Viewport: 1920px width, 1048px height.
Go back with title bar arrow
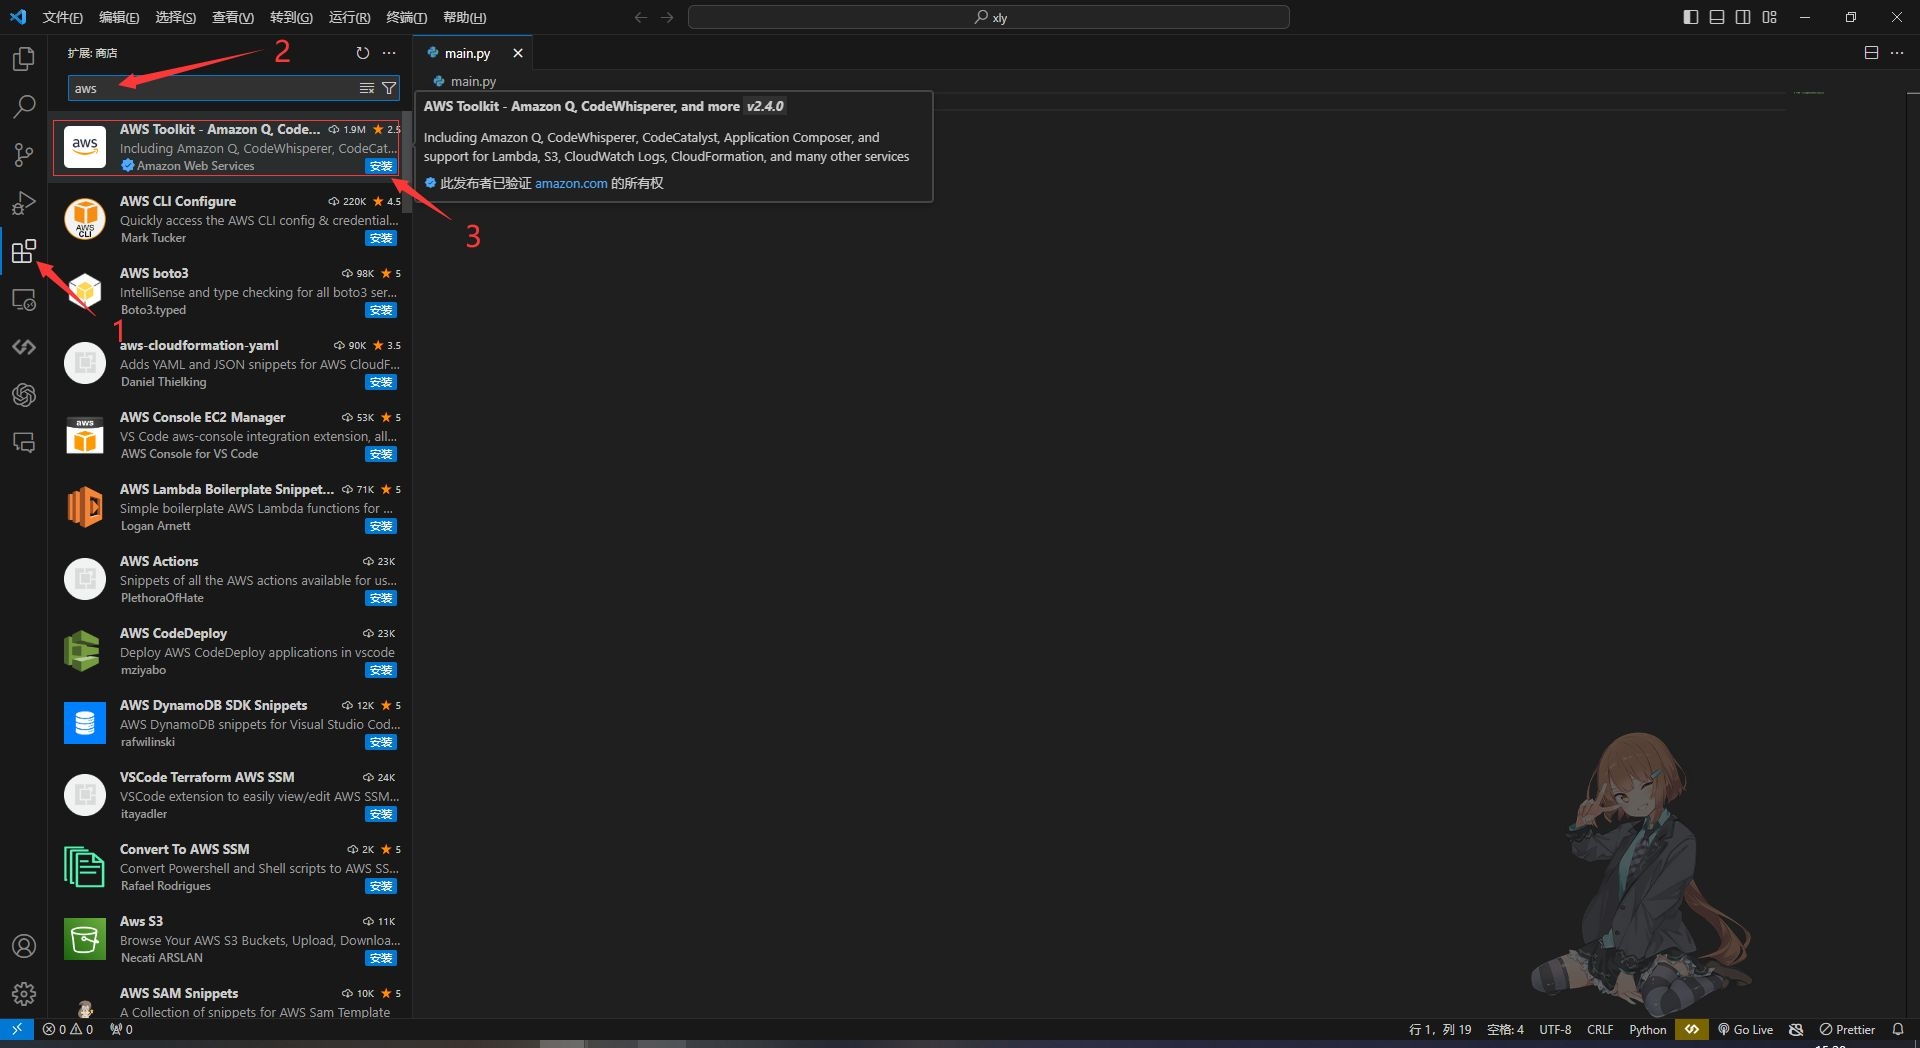641,17
